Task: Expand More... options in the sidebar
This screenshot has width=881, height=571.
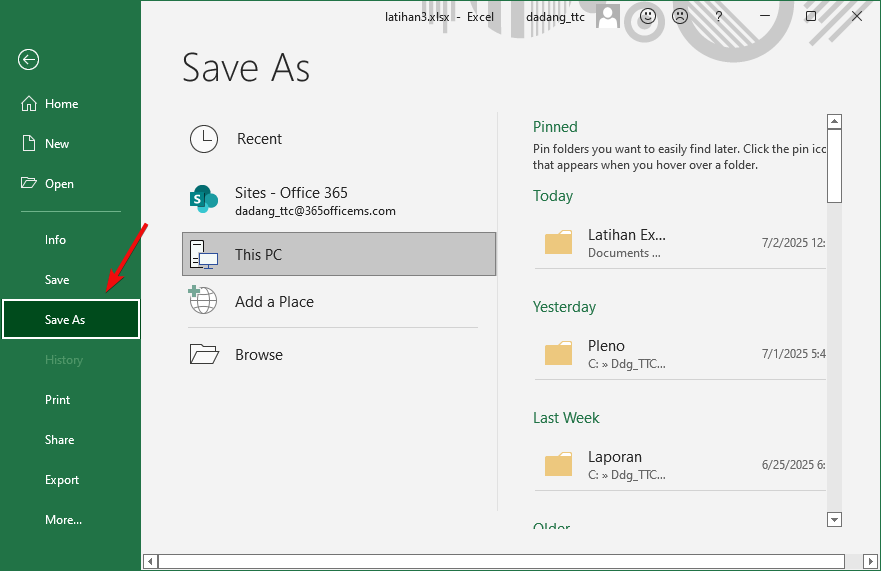Action: pyautogui.click(x=70, y=519)
